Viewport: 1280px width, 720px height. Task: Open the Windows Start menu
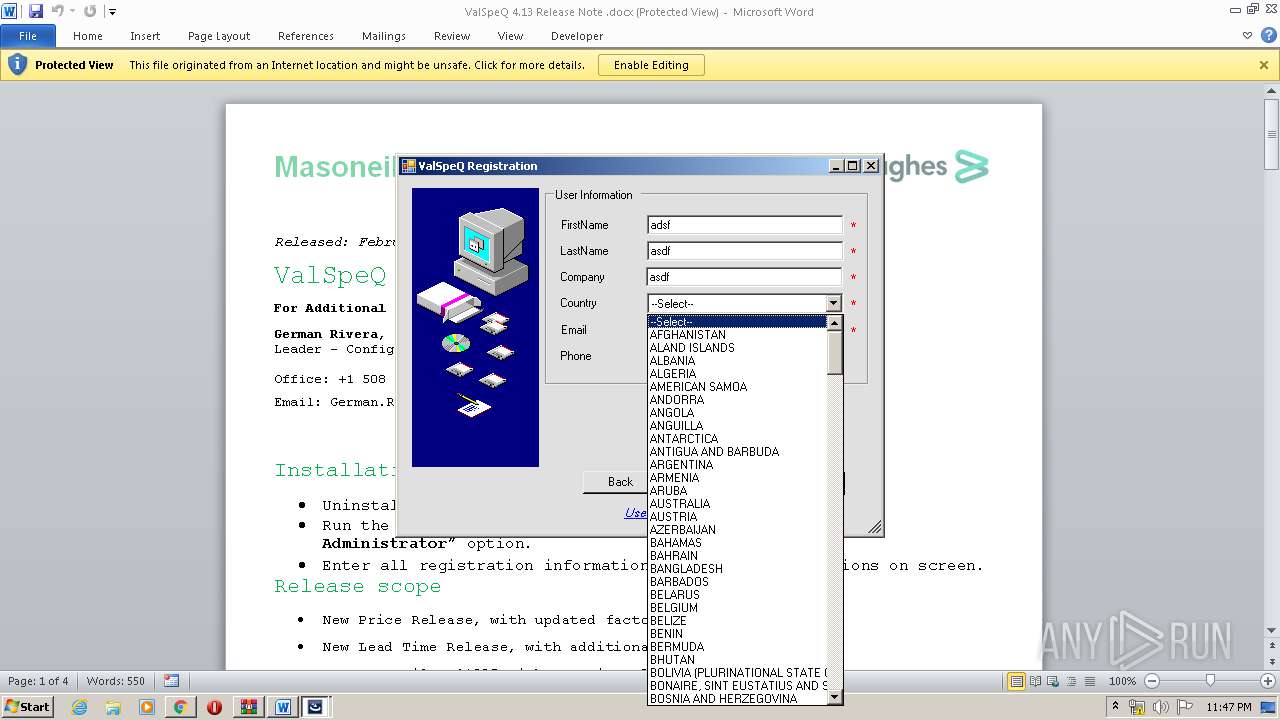click(27, 706)
